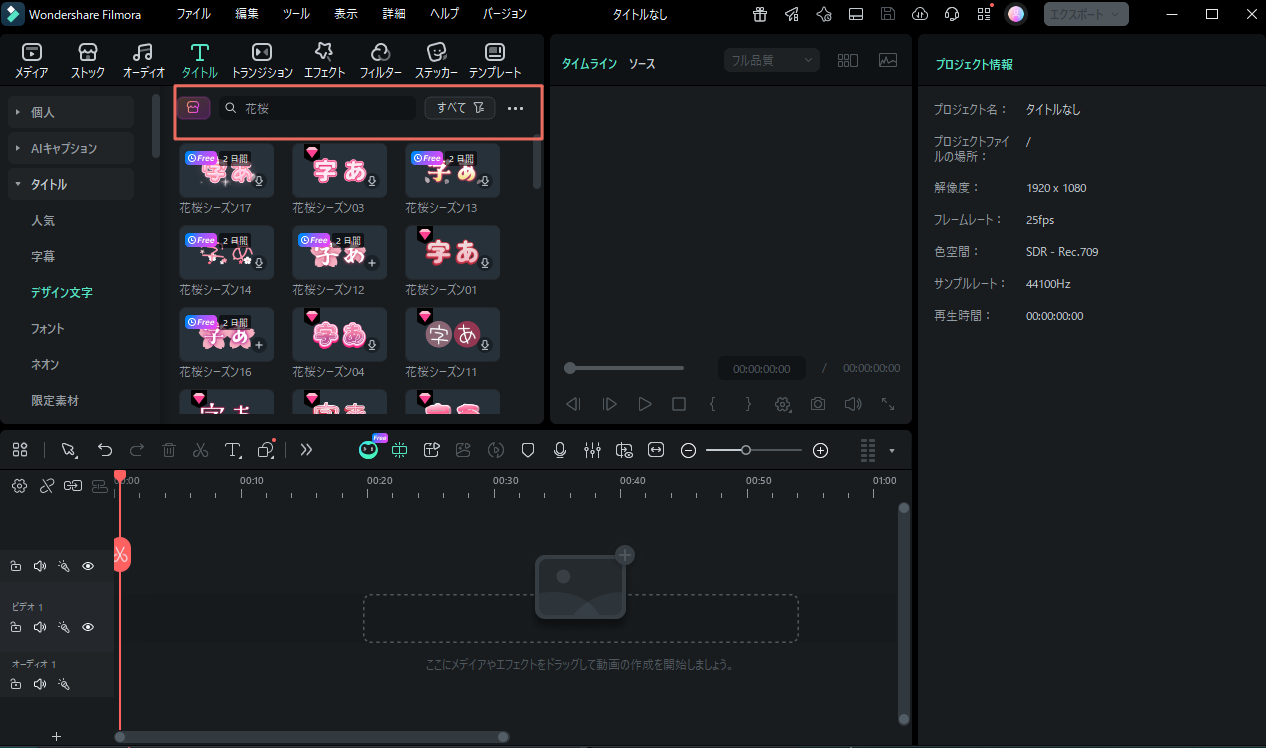Expand the AIキャプション section
1266x748 pixels.
(x=70, y=148)
